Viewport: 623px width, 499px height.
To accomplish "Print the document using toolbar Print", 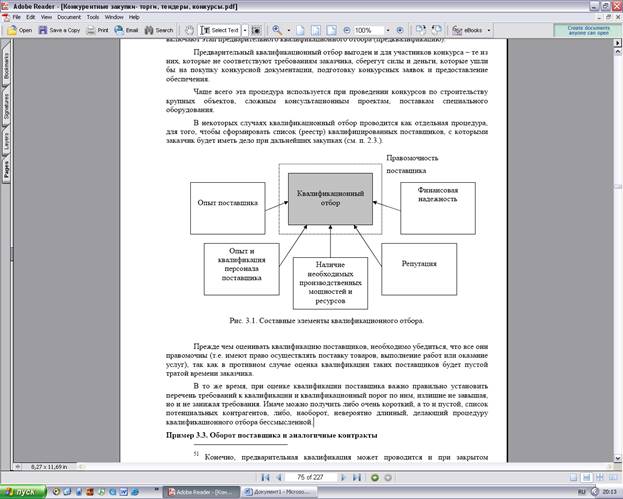I will point(98,30).
